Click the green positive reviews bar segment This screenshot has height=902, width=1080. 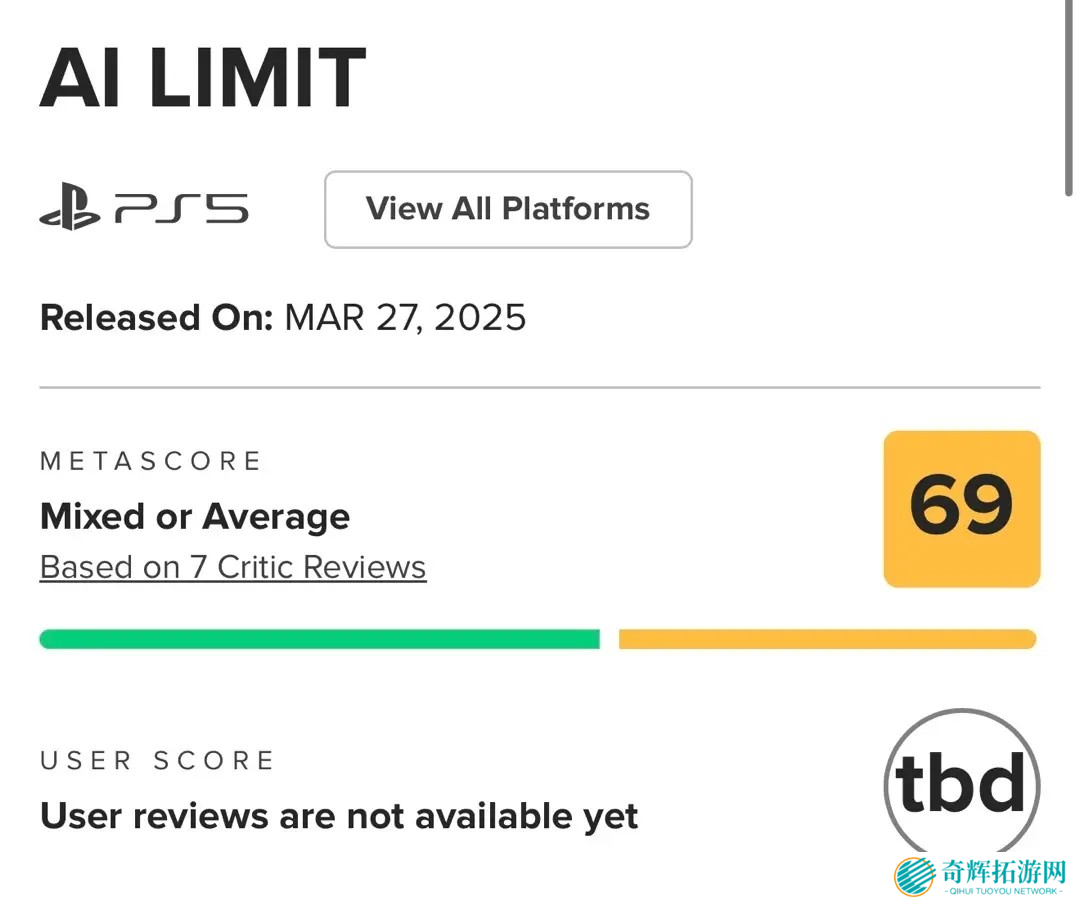(319, 639)
